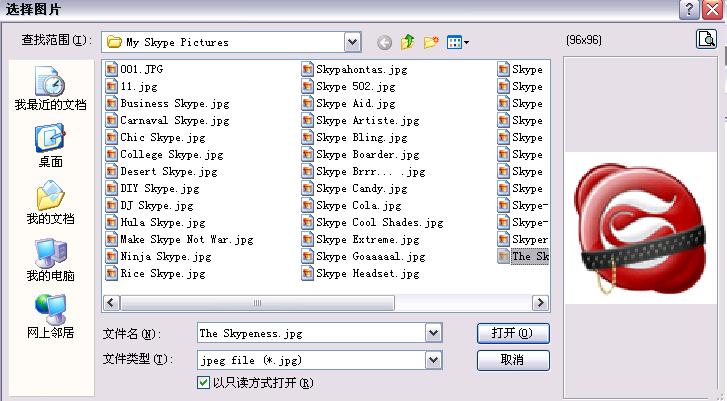Select the 001.JPG file icon

(x=111, y=70)
